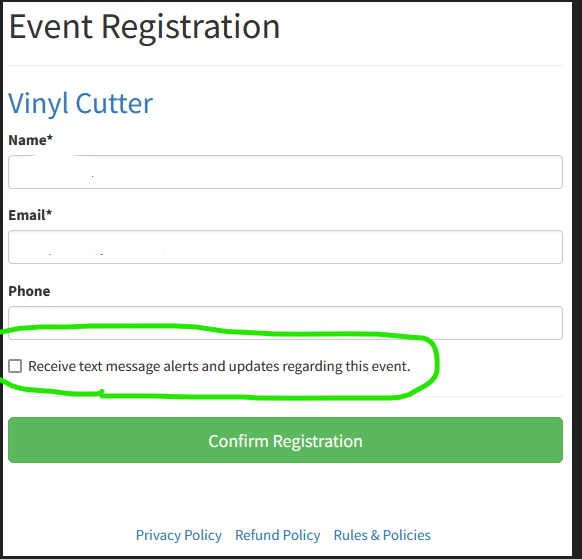Viewport: 582px width, 559px height.
Task: Click the 'Receive text message alerts' label text
Action: point(219,366)
